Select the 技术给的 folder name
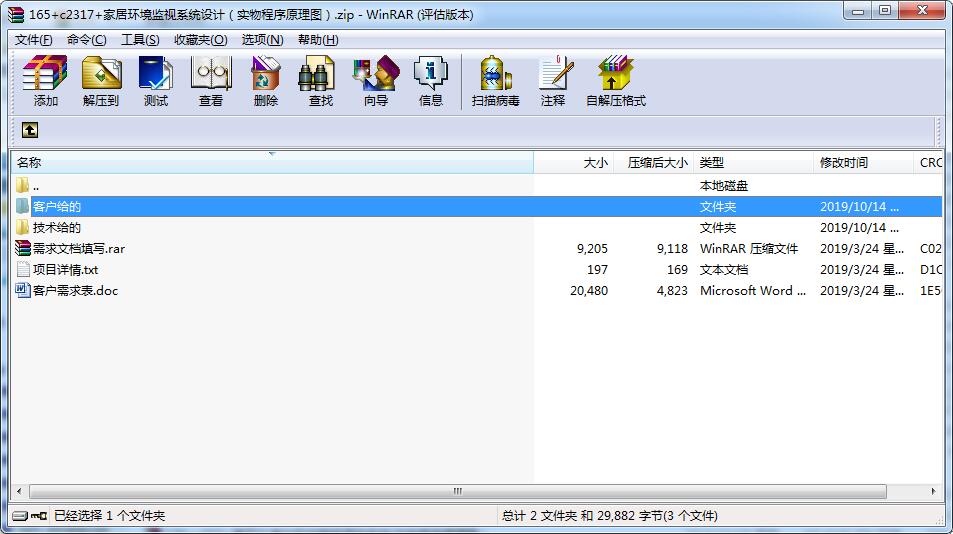Image resolution: width=953 pixels, height=534 pixels. (x=57, y=227)
